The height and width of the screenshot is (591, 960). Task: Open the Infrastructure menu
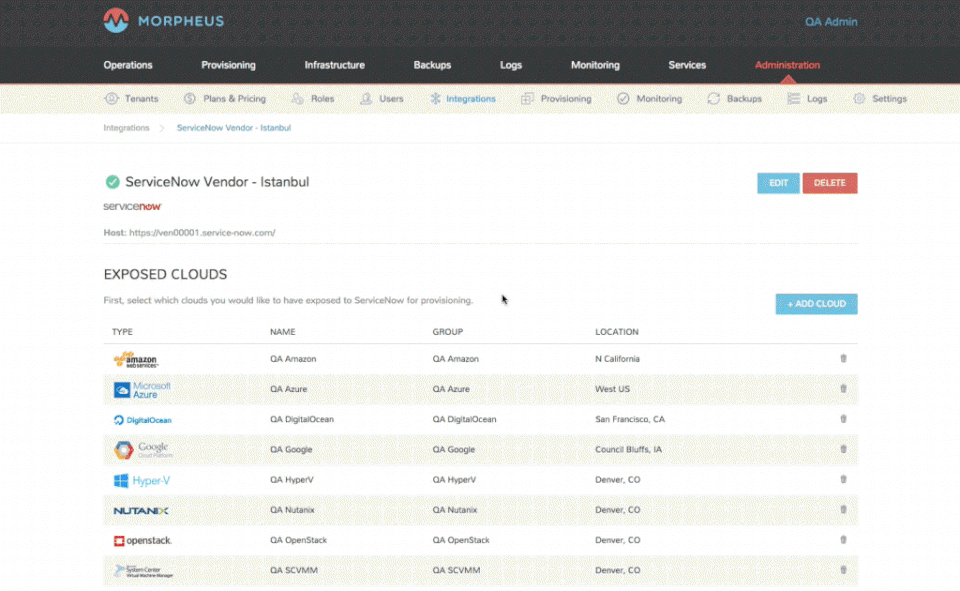coord(335,65)
